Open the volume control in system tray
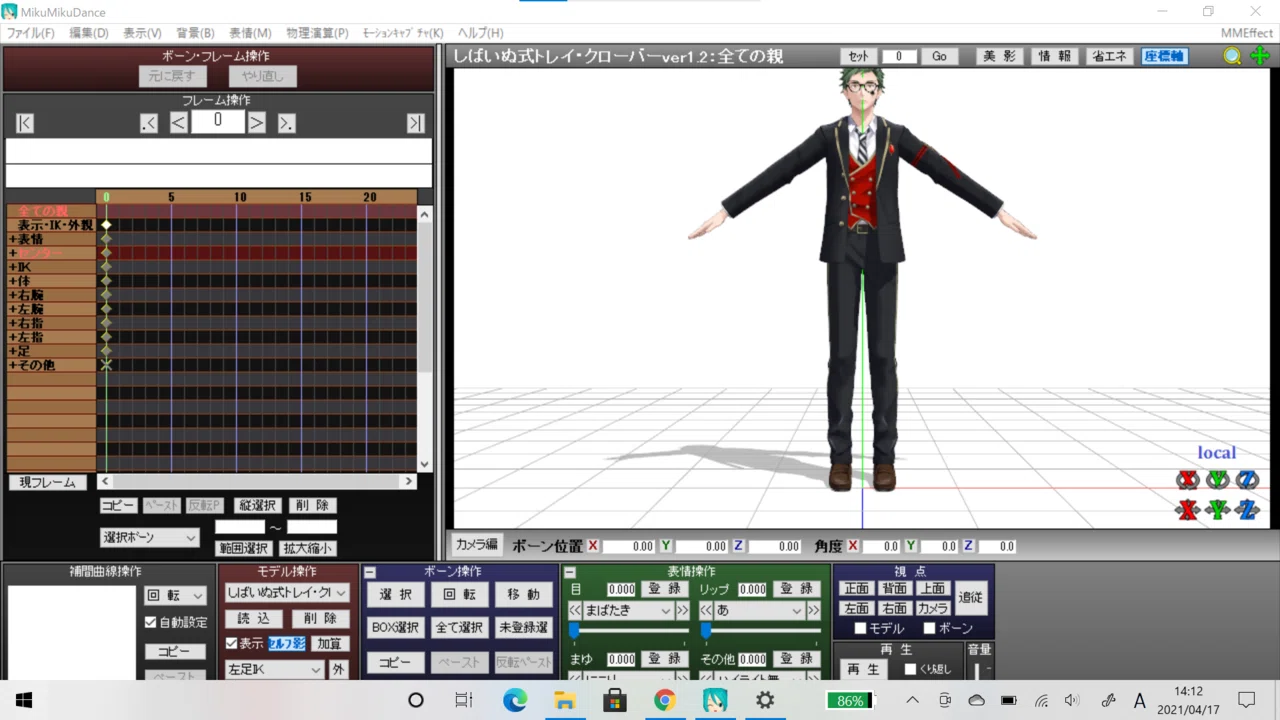Screen dimensions: 1280x720 (1072, 700)
